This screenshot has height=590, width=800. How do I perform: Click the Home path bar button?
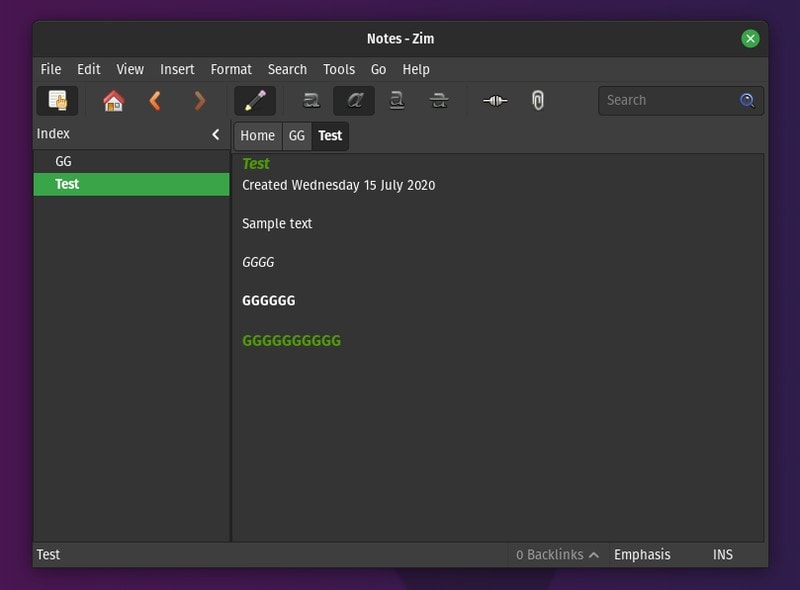(258, 136)
